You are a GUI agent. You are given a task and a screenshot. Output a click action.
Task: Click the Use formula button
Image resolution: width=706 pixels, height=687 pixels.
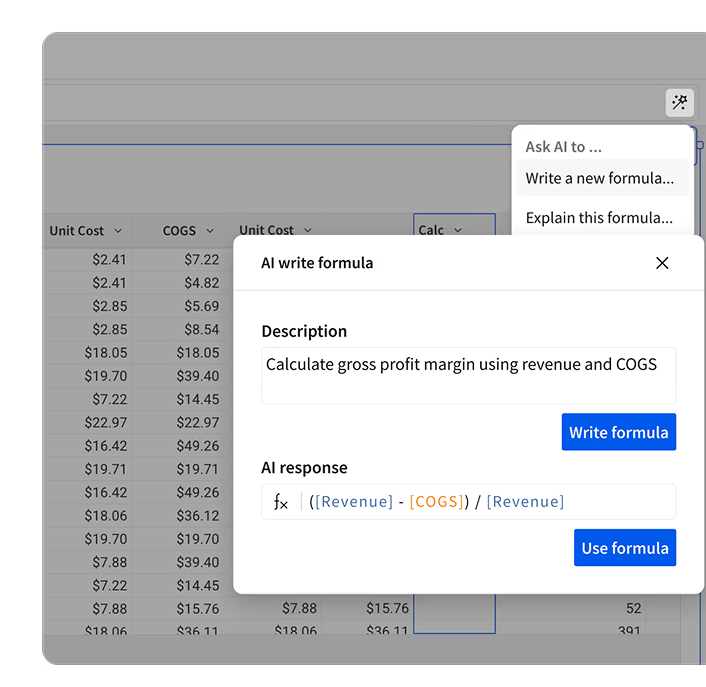pyautogui.click(x=624, y=548)
